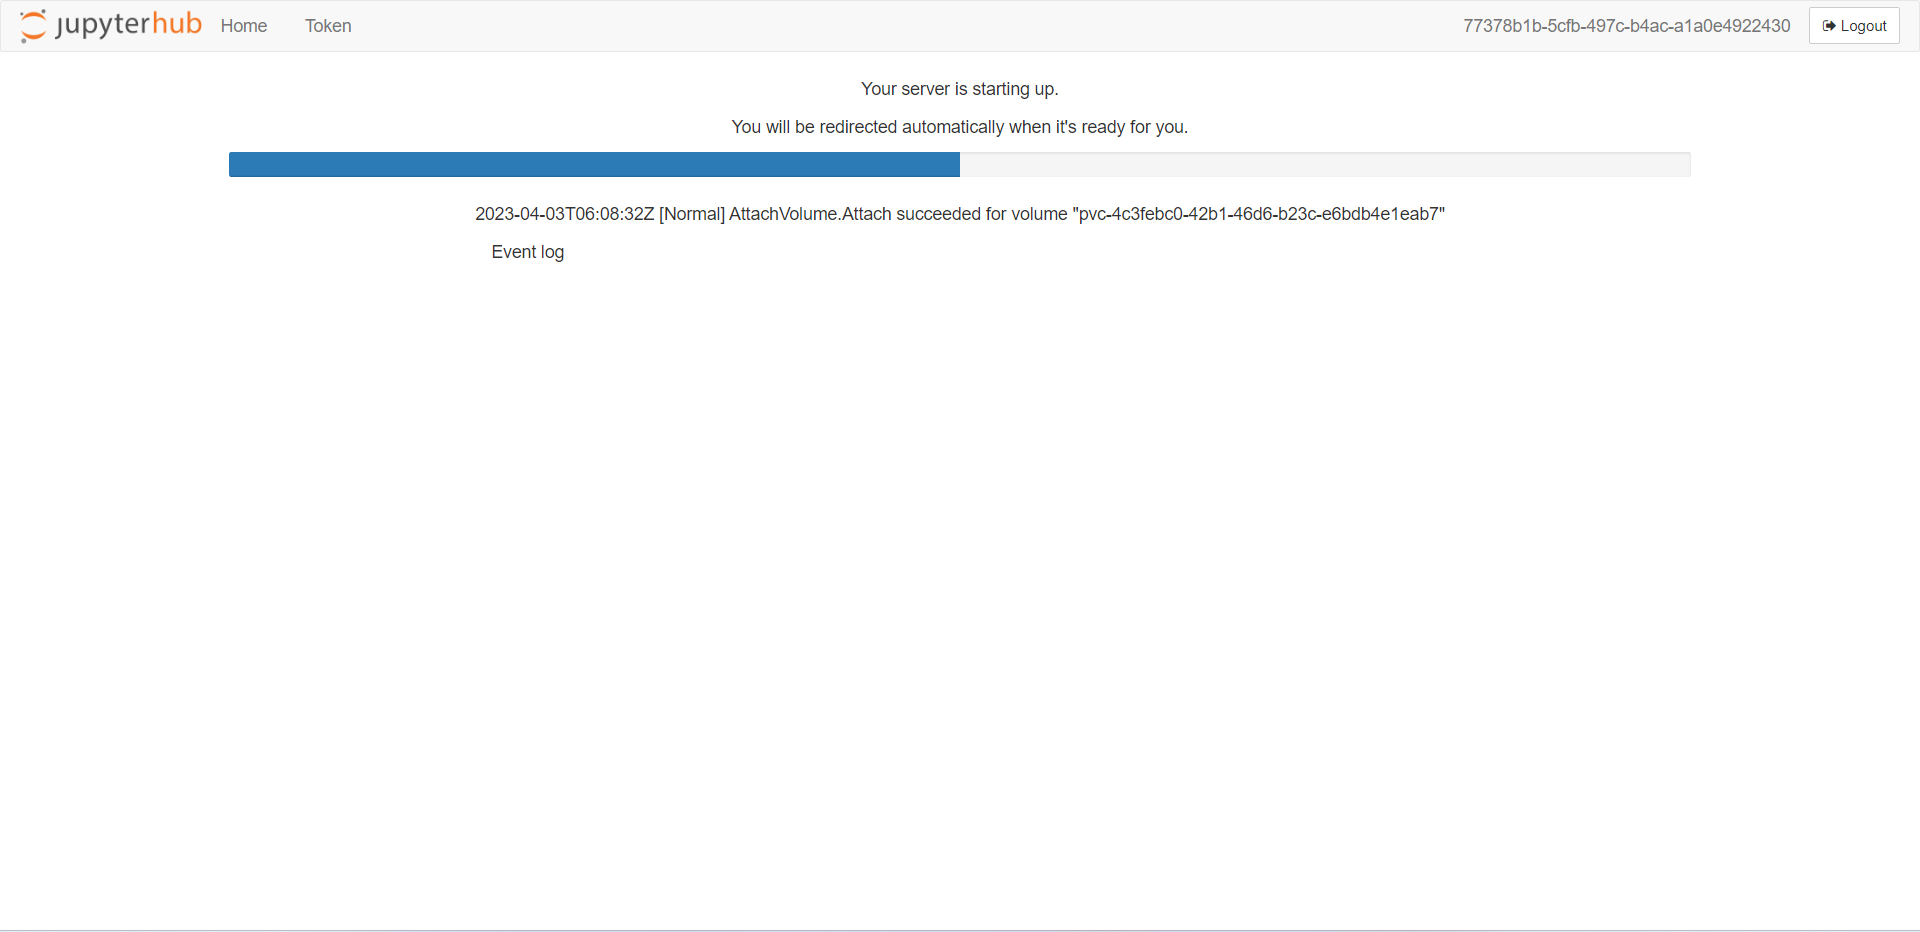
Task: Click the blue filled portion of progress bar
Action: [x=594, y=165]
